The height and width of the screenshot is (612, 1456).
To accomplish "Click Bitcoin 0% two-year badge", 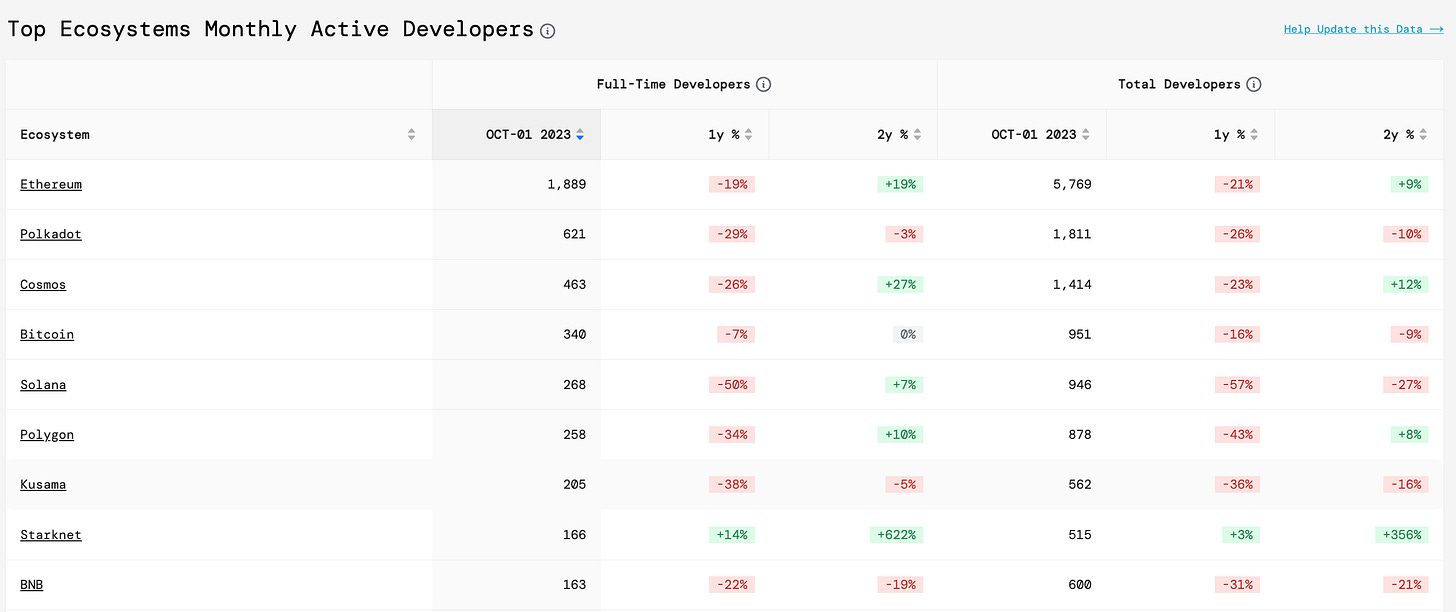I will point(908,335).
